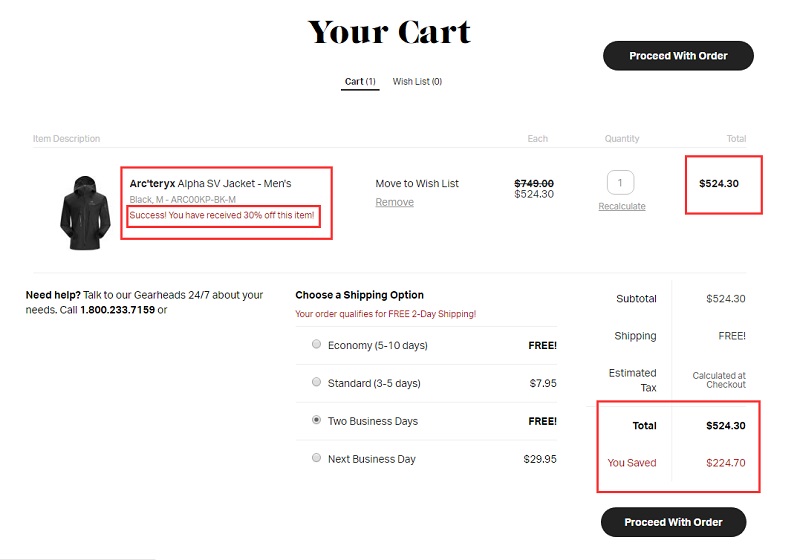The image size is (800, 560).
Task: Click the 30% off success message
Action: tap(222, 215)
